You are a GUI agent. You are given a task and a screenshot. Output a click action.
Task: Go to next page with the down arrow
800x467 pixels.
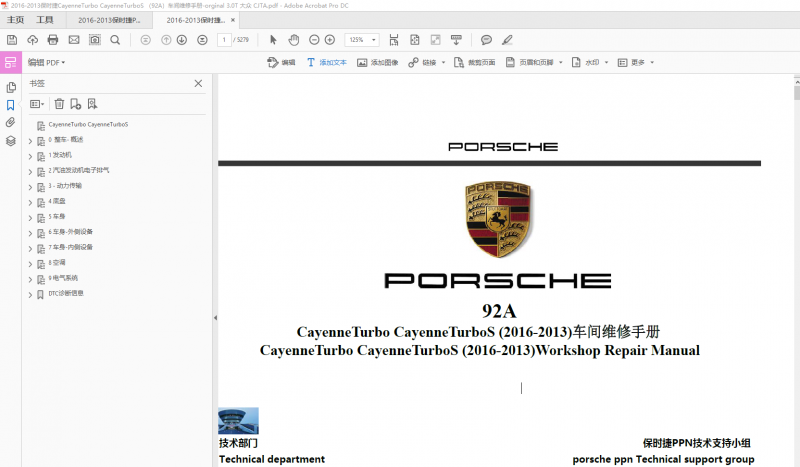[182, 40]
